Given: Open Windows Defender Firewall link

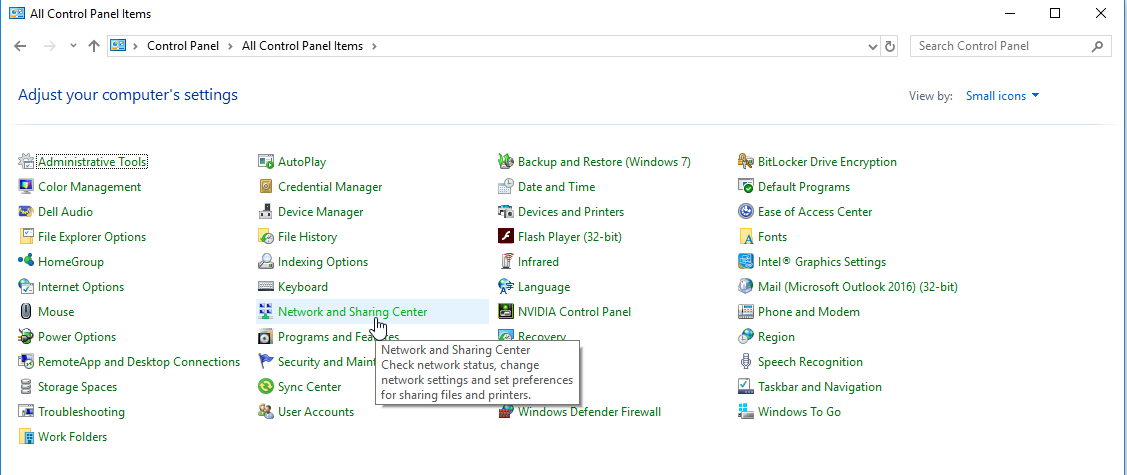Looking at the screenshot, I should point(589,412).
